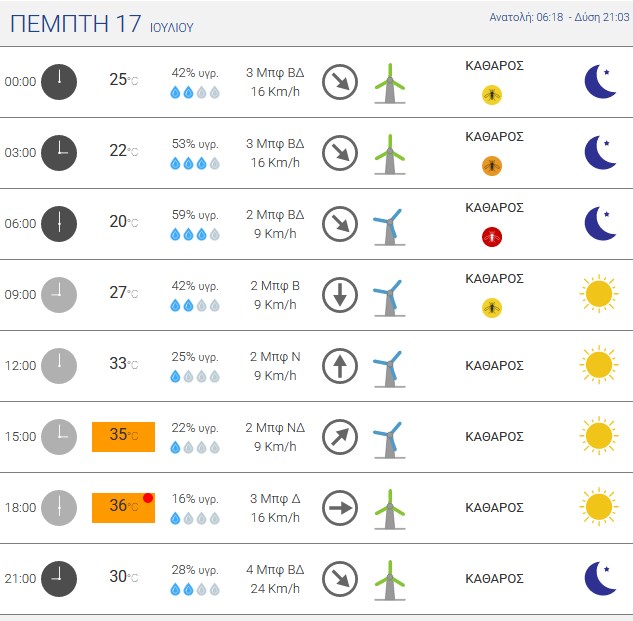633x621 pixels.
Task: Click the Ανατολή 06:18 - Δύση 21:03 text
Action: pos(560,17)
